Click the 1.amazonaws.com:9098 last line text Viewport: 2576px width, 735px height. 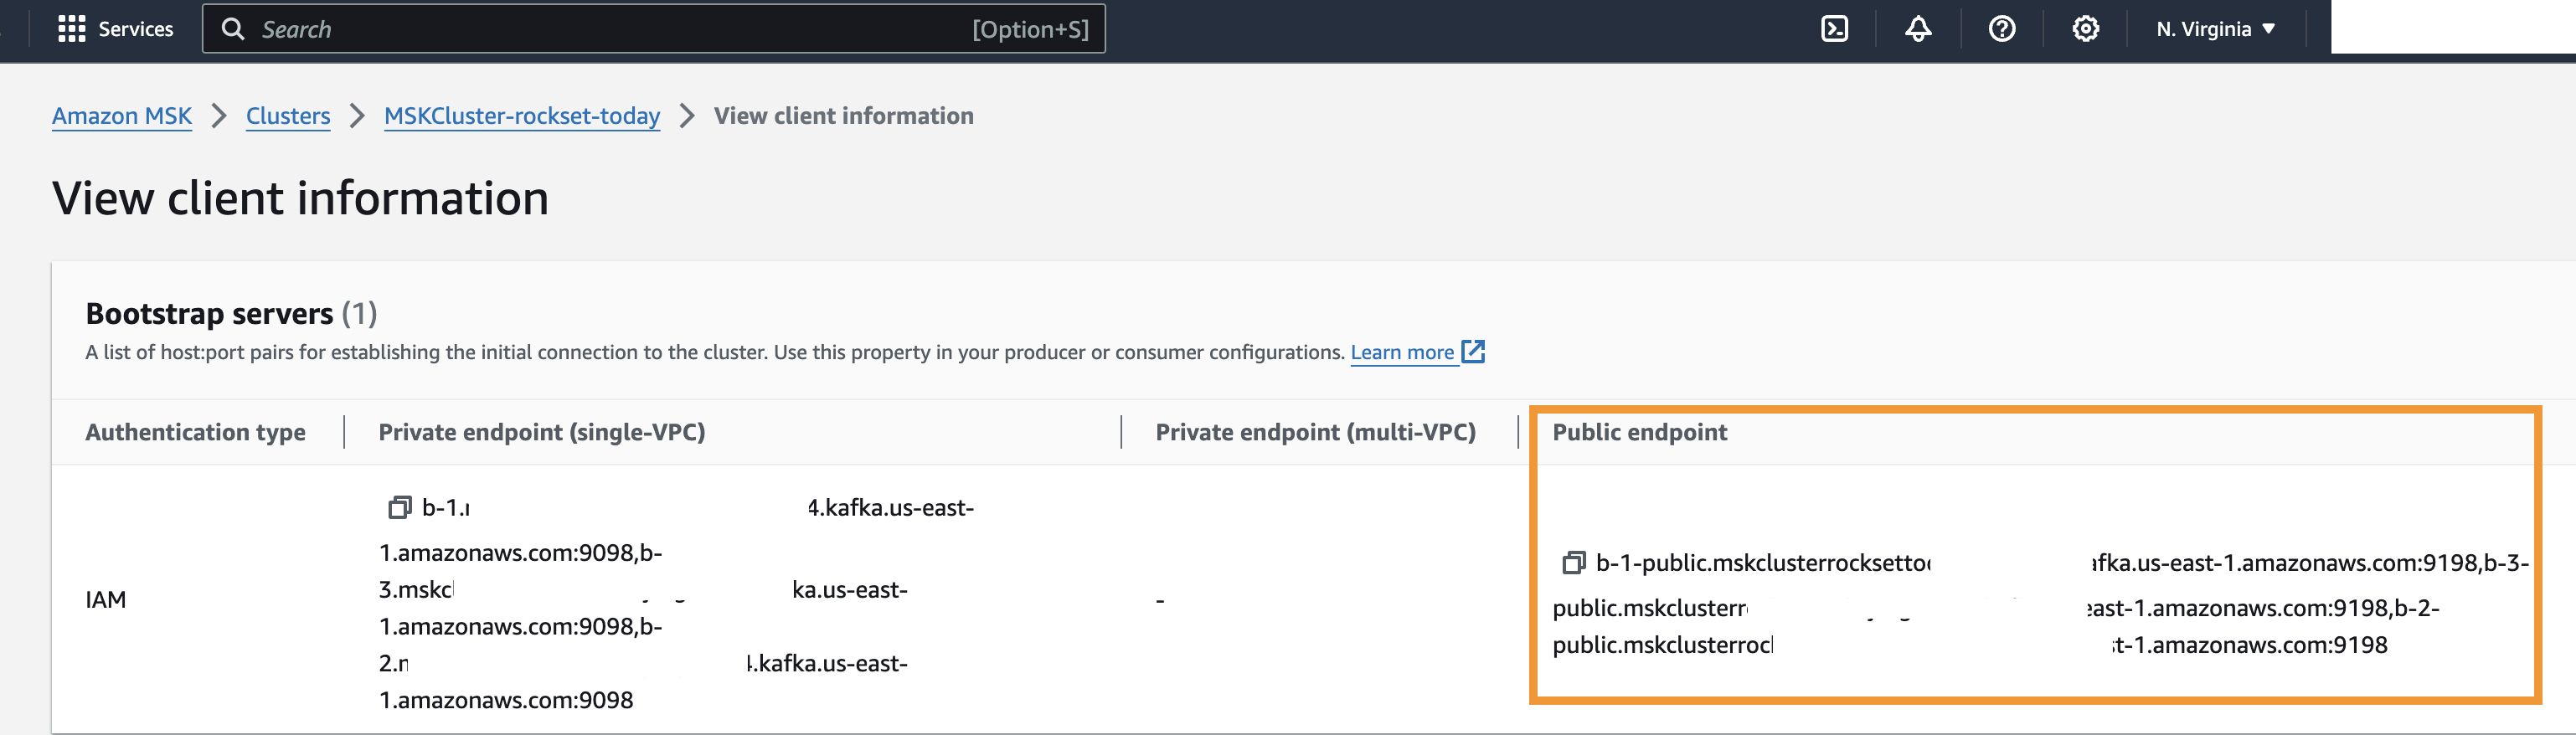click(x=506, y=700)
